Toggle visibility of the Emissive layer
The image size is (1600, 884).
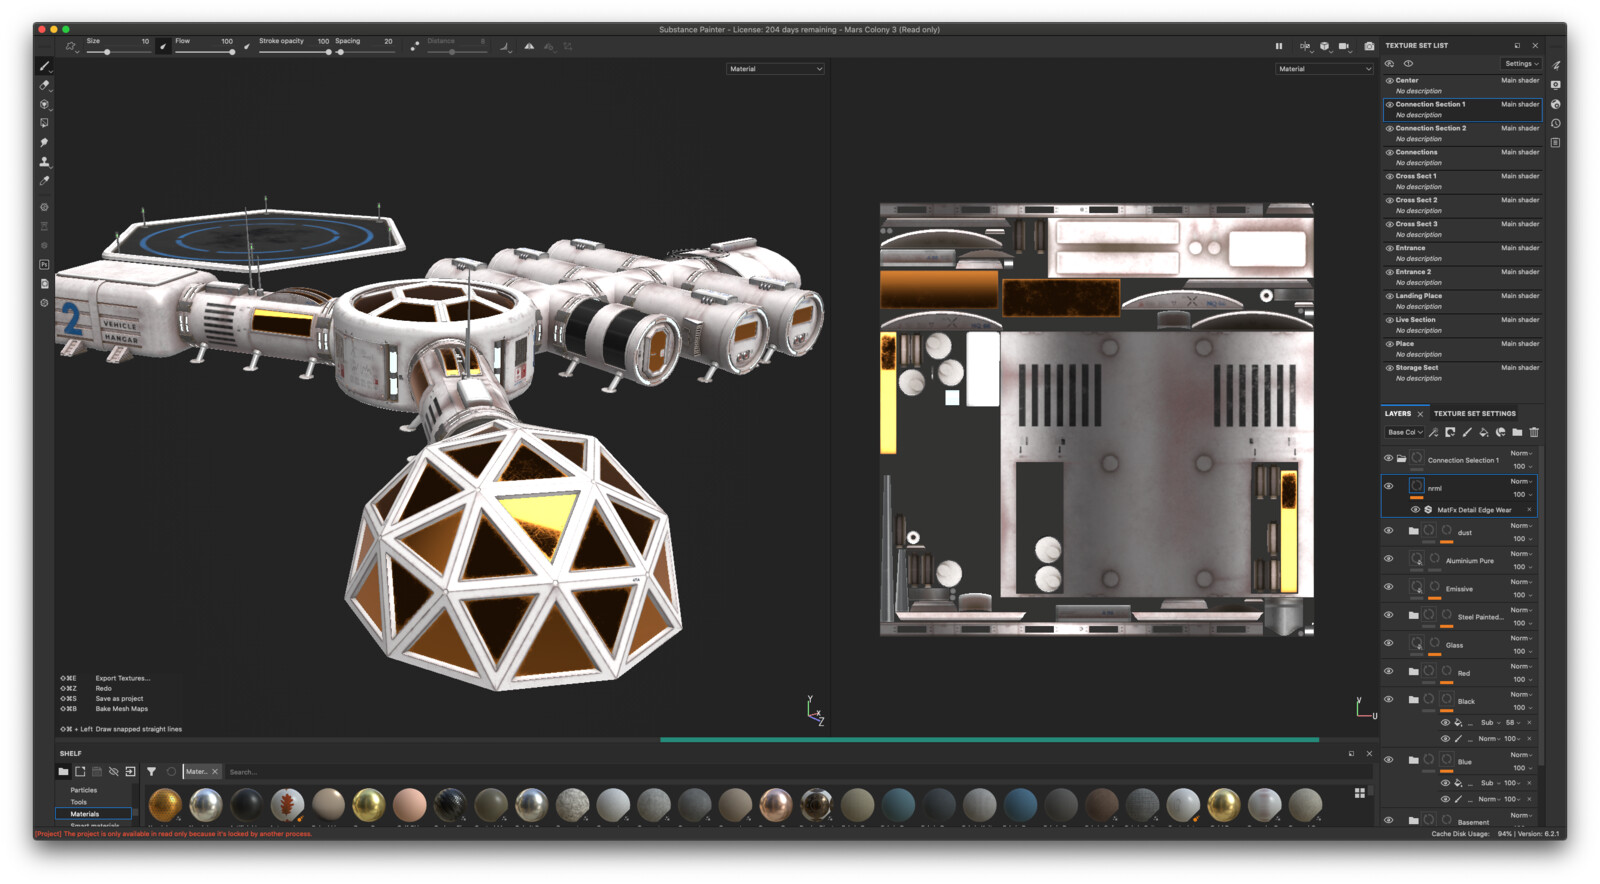(x=1388, y=587)
